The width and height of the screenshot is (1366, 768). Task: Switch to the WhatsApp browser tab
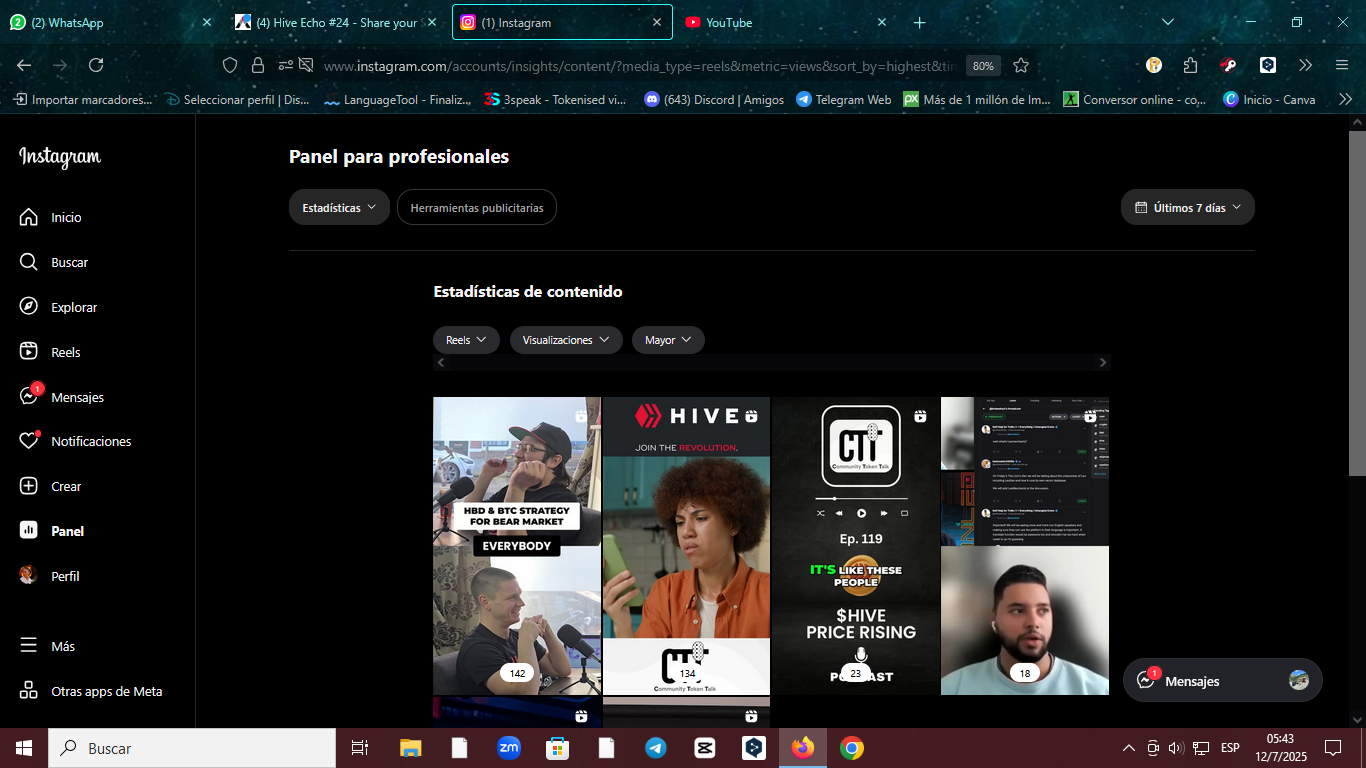click(110, 22)
